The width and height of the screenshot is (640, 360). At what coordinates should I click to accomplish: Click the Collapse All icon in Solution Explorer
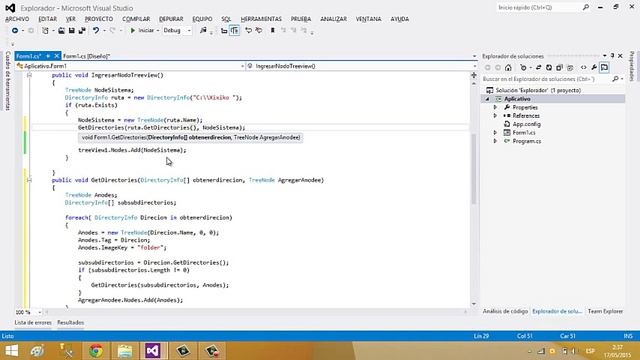tap(559, 68)
